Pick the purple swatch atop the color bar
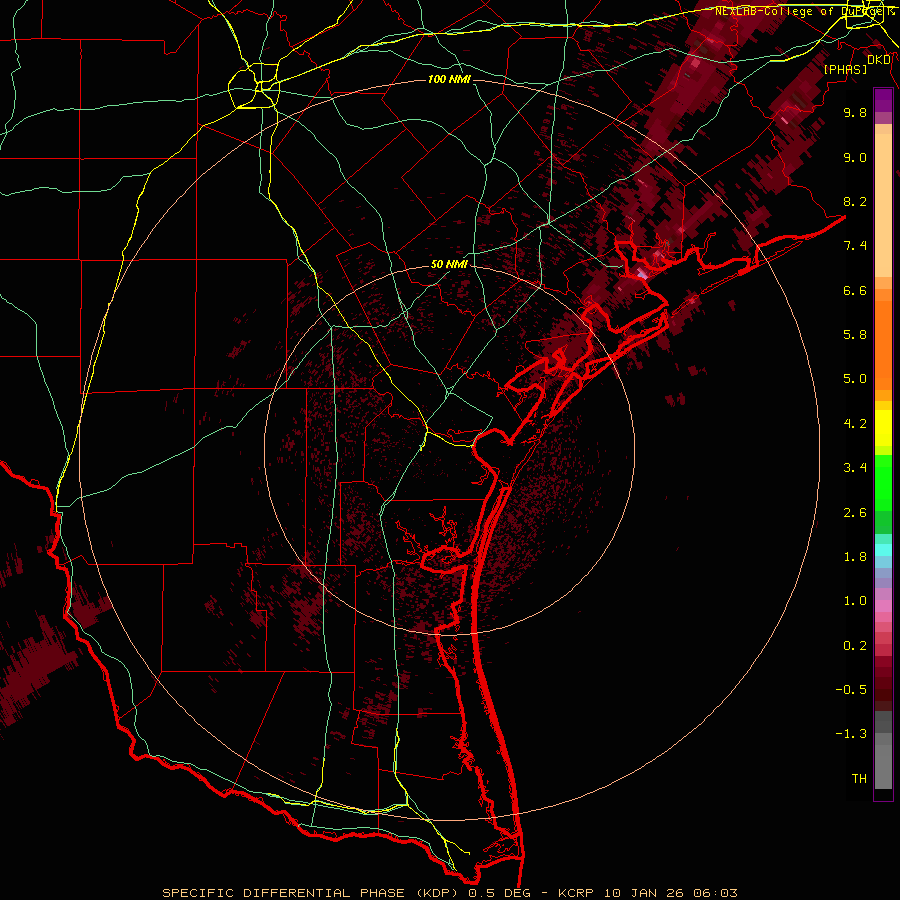The width and height of the screenshot is (900, 900). click(x=883, y=100)
